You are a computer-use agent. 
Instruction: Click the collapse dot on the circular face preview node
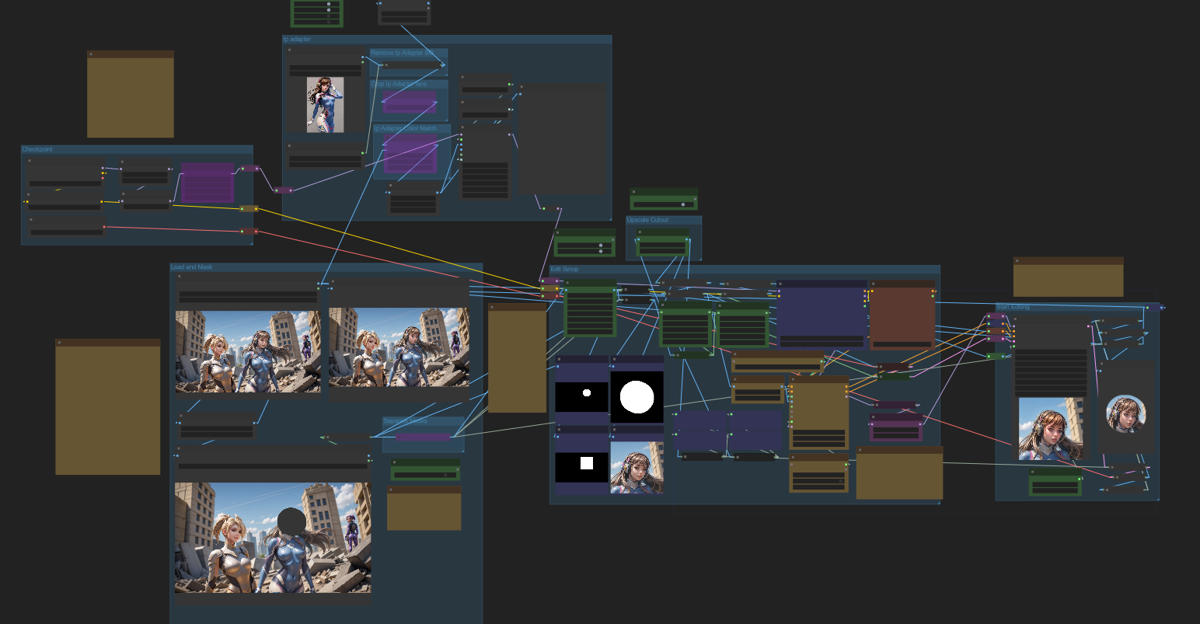click(x=1101, y=366)
